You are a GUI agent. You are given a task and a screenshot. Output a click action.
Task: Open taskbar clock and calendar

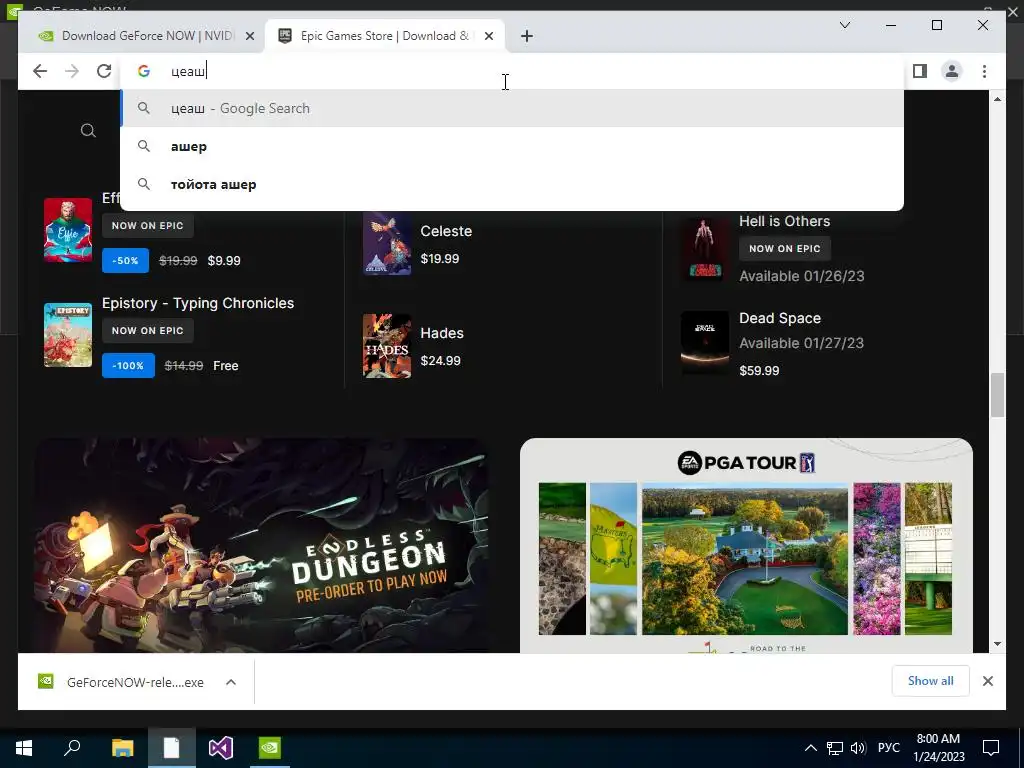point(938,748)
